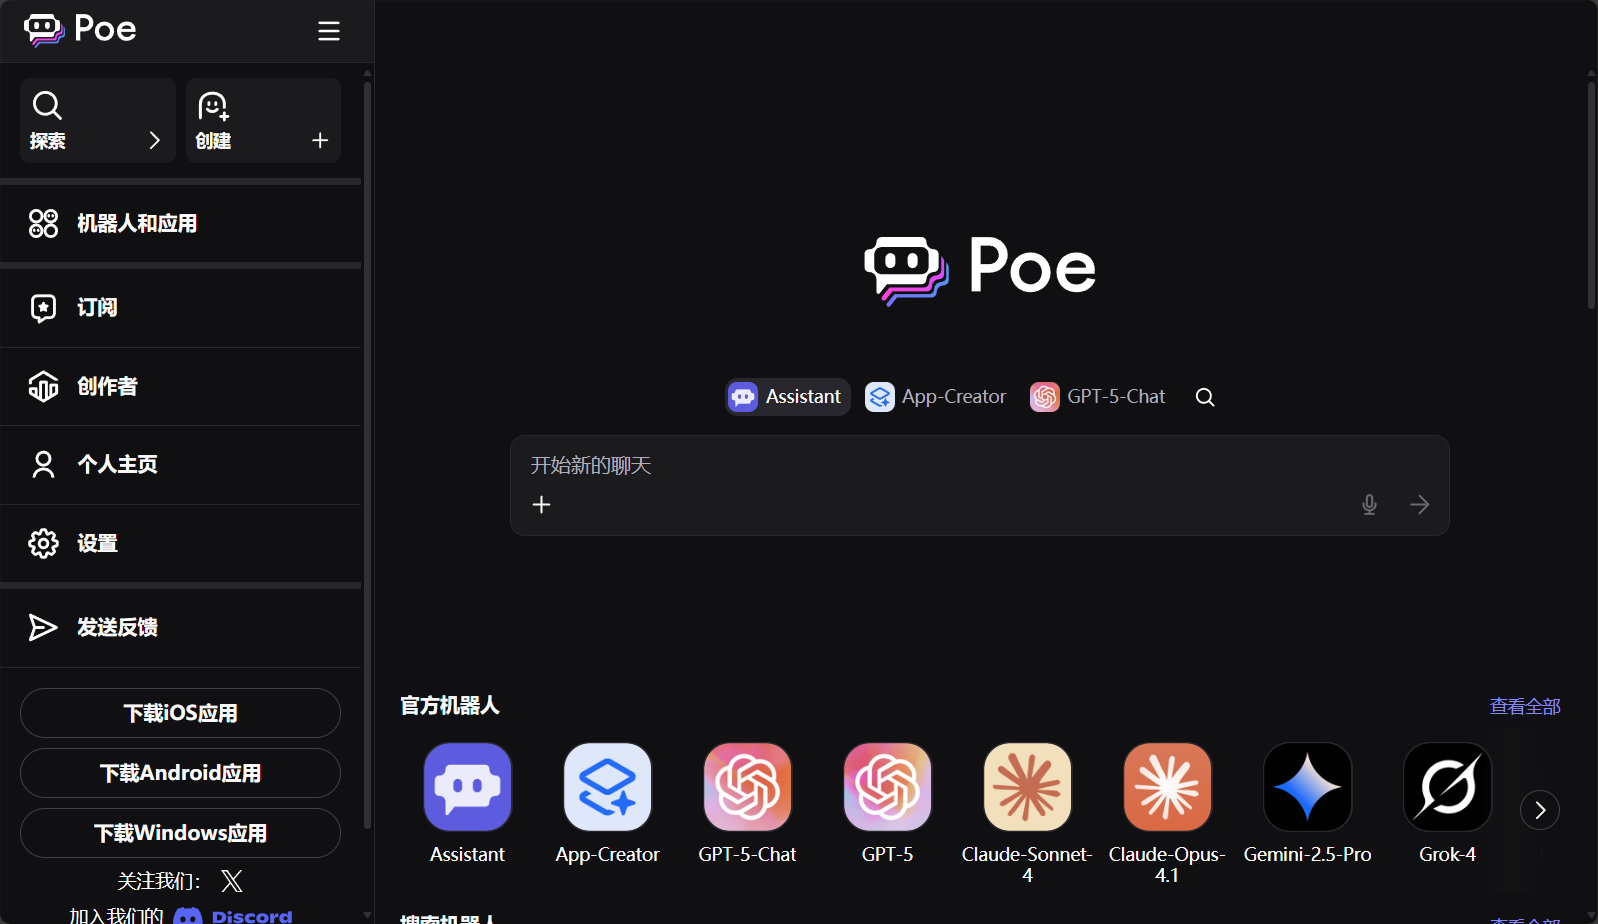The height and width of the screenshot is (924, 1598).
Task: Open 设置 settings in sidebar
Action: (x=181, y=543)
